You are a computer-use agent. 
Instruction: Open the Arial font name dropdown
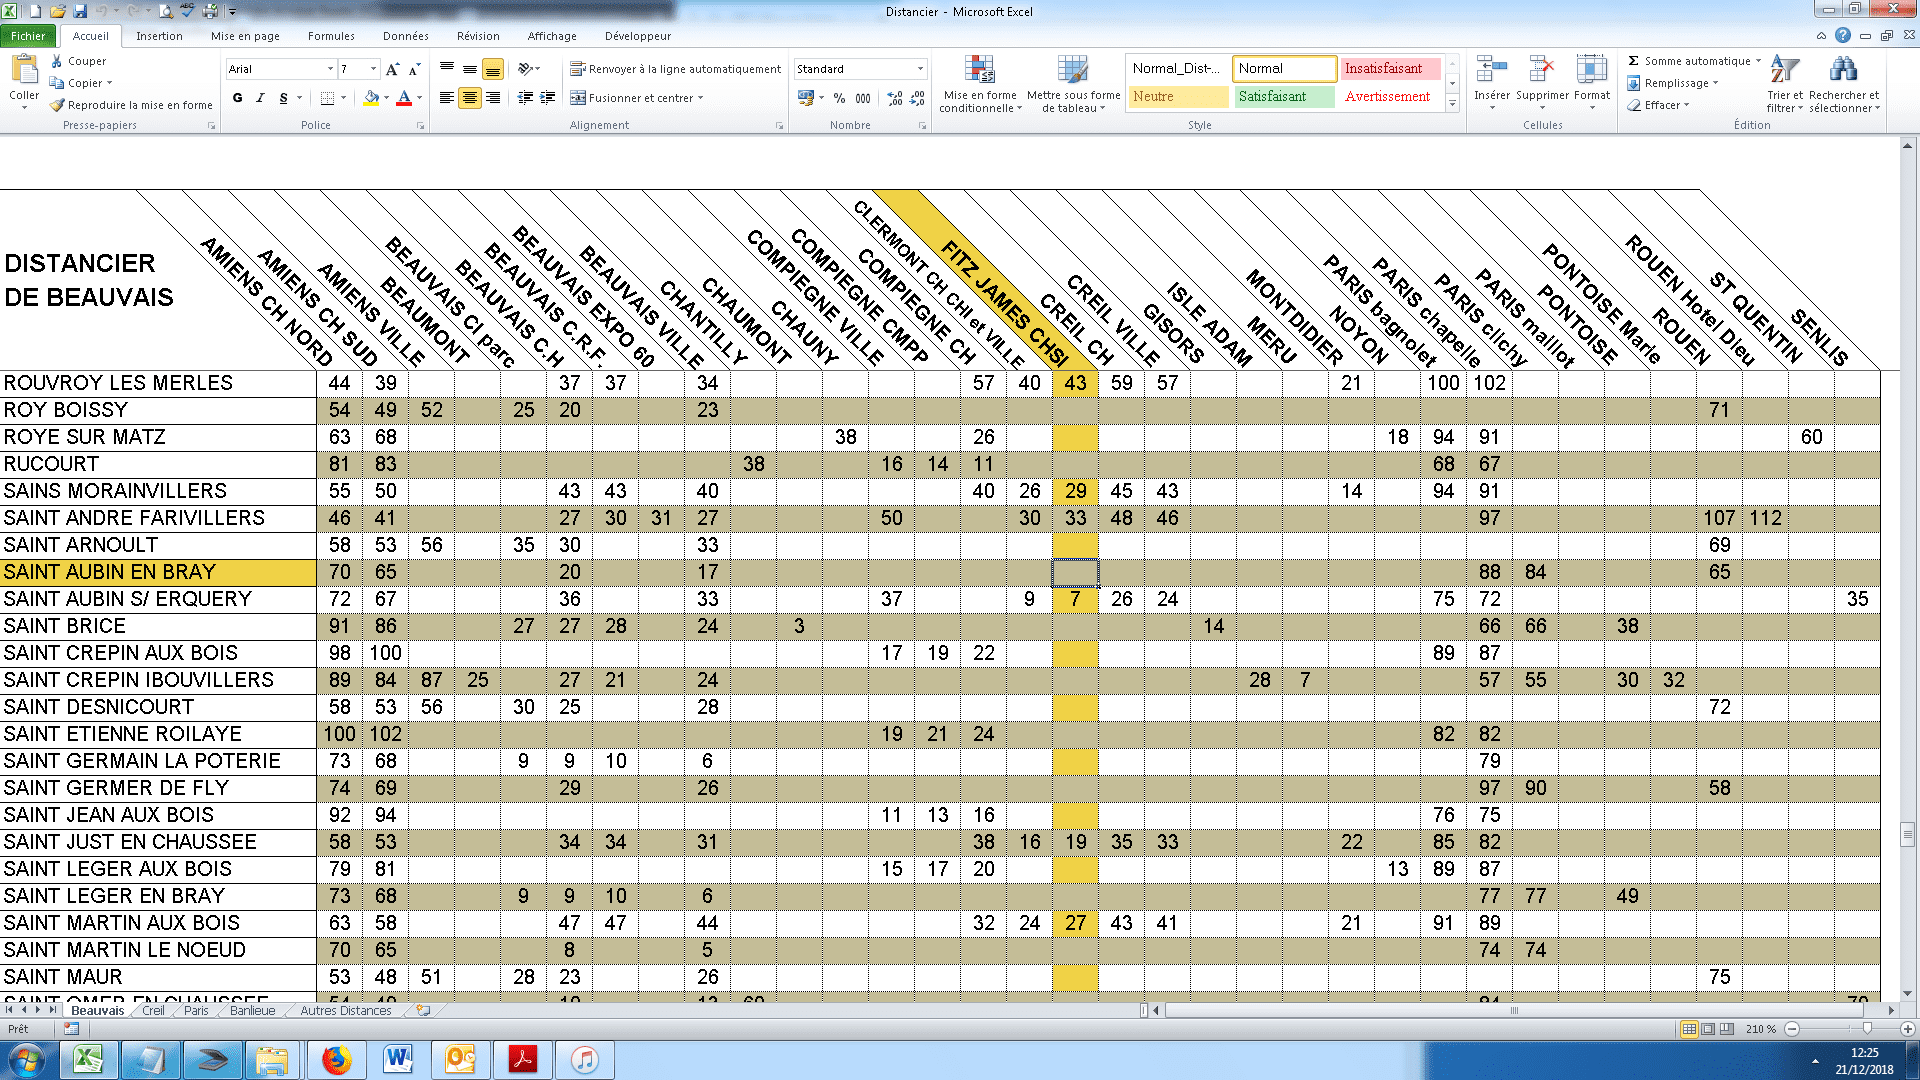tap(330, 69)
